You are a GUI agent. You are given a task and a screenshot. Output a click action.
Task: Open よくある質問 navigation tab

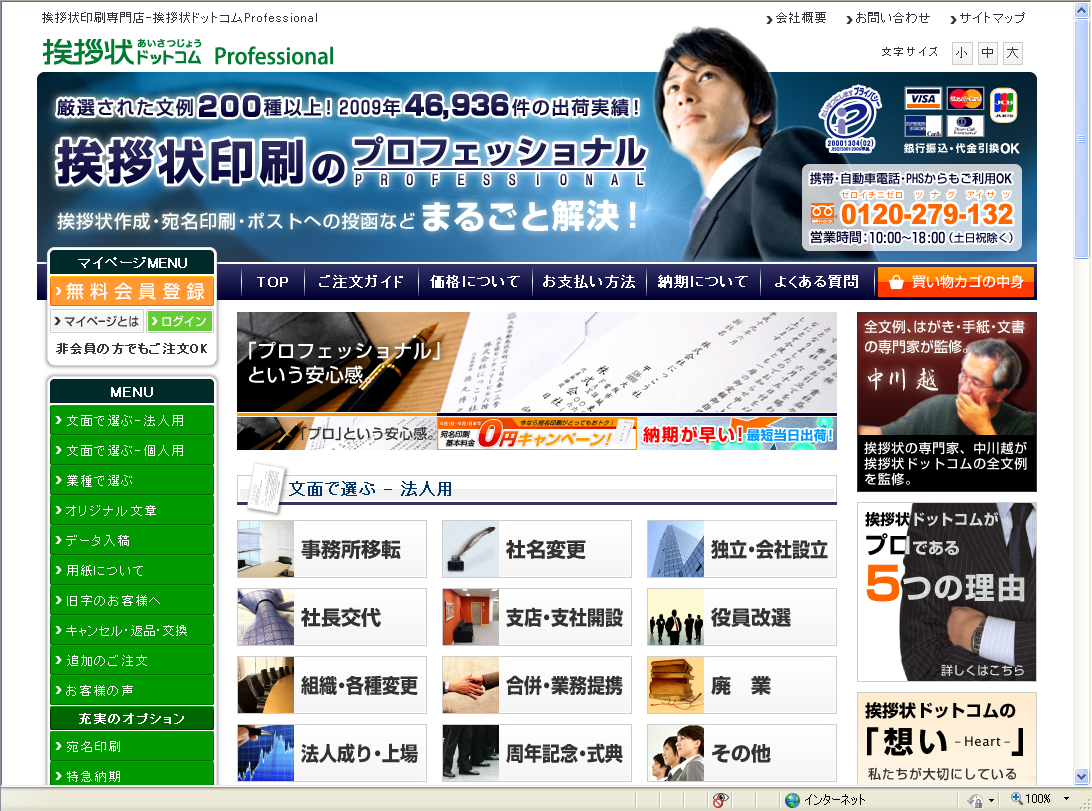[817, 282]
